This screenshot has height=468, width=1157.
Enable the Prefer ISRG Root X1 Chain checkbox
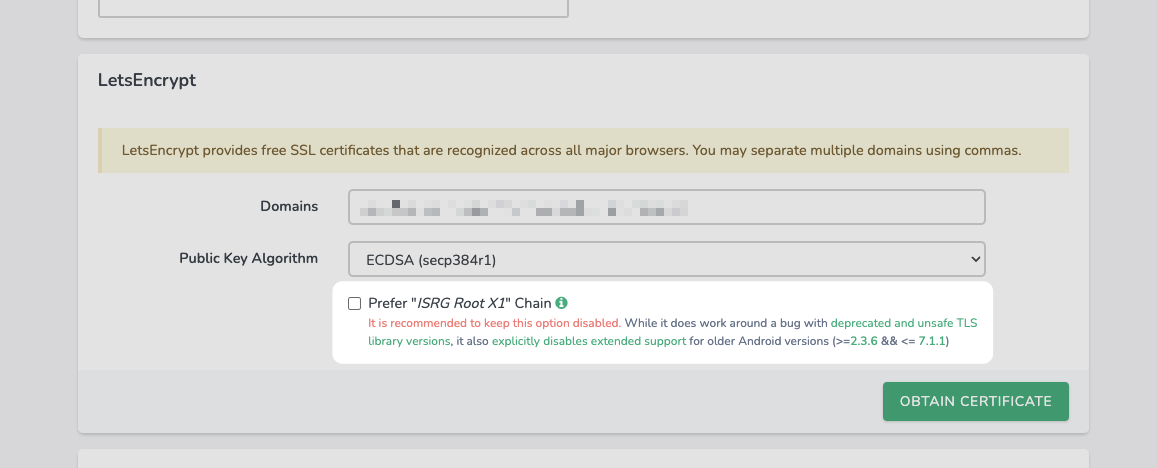(354, 303)
